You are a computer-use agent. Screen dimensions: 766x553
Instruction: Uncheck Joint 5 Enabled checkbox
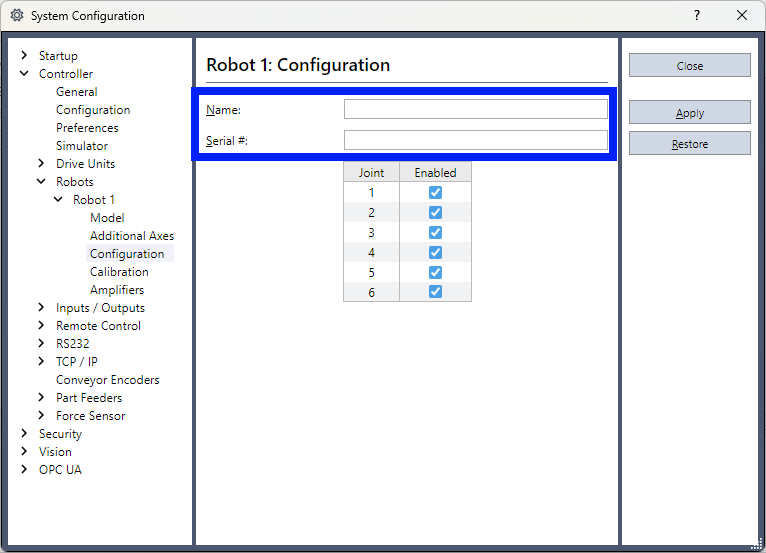click(435, 272)
